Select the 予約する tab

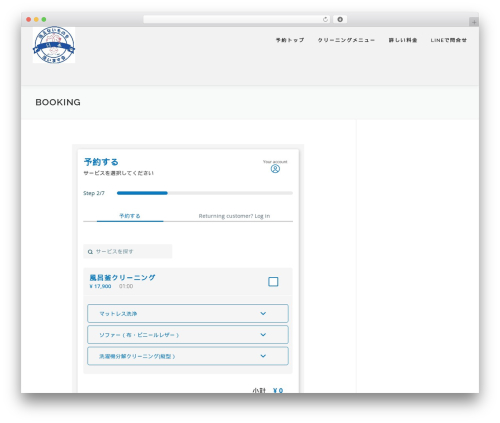click(130, 216)
